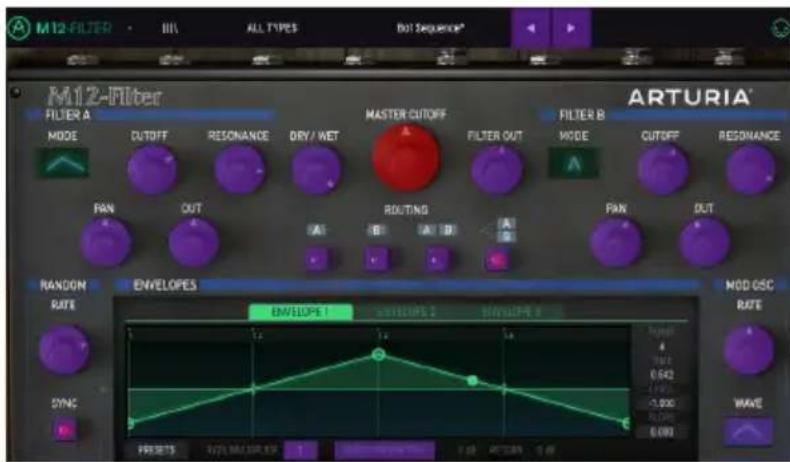
Task: Click the Random Rate knob
Action: click(x=64, y=350)
